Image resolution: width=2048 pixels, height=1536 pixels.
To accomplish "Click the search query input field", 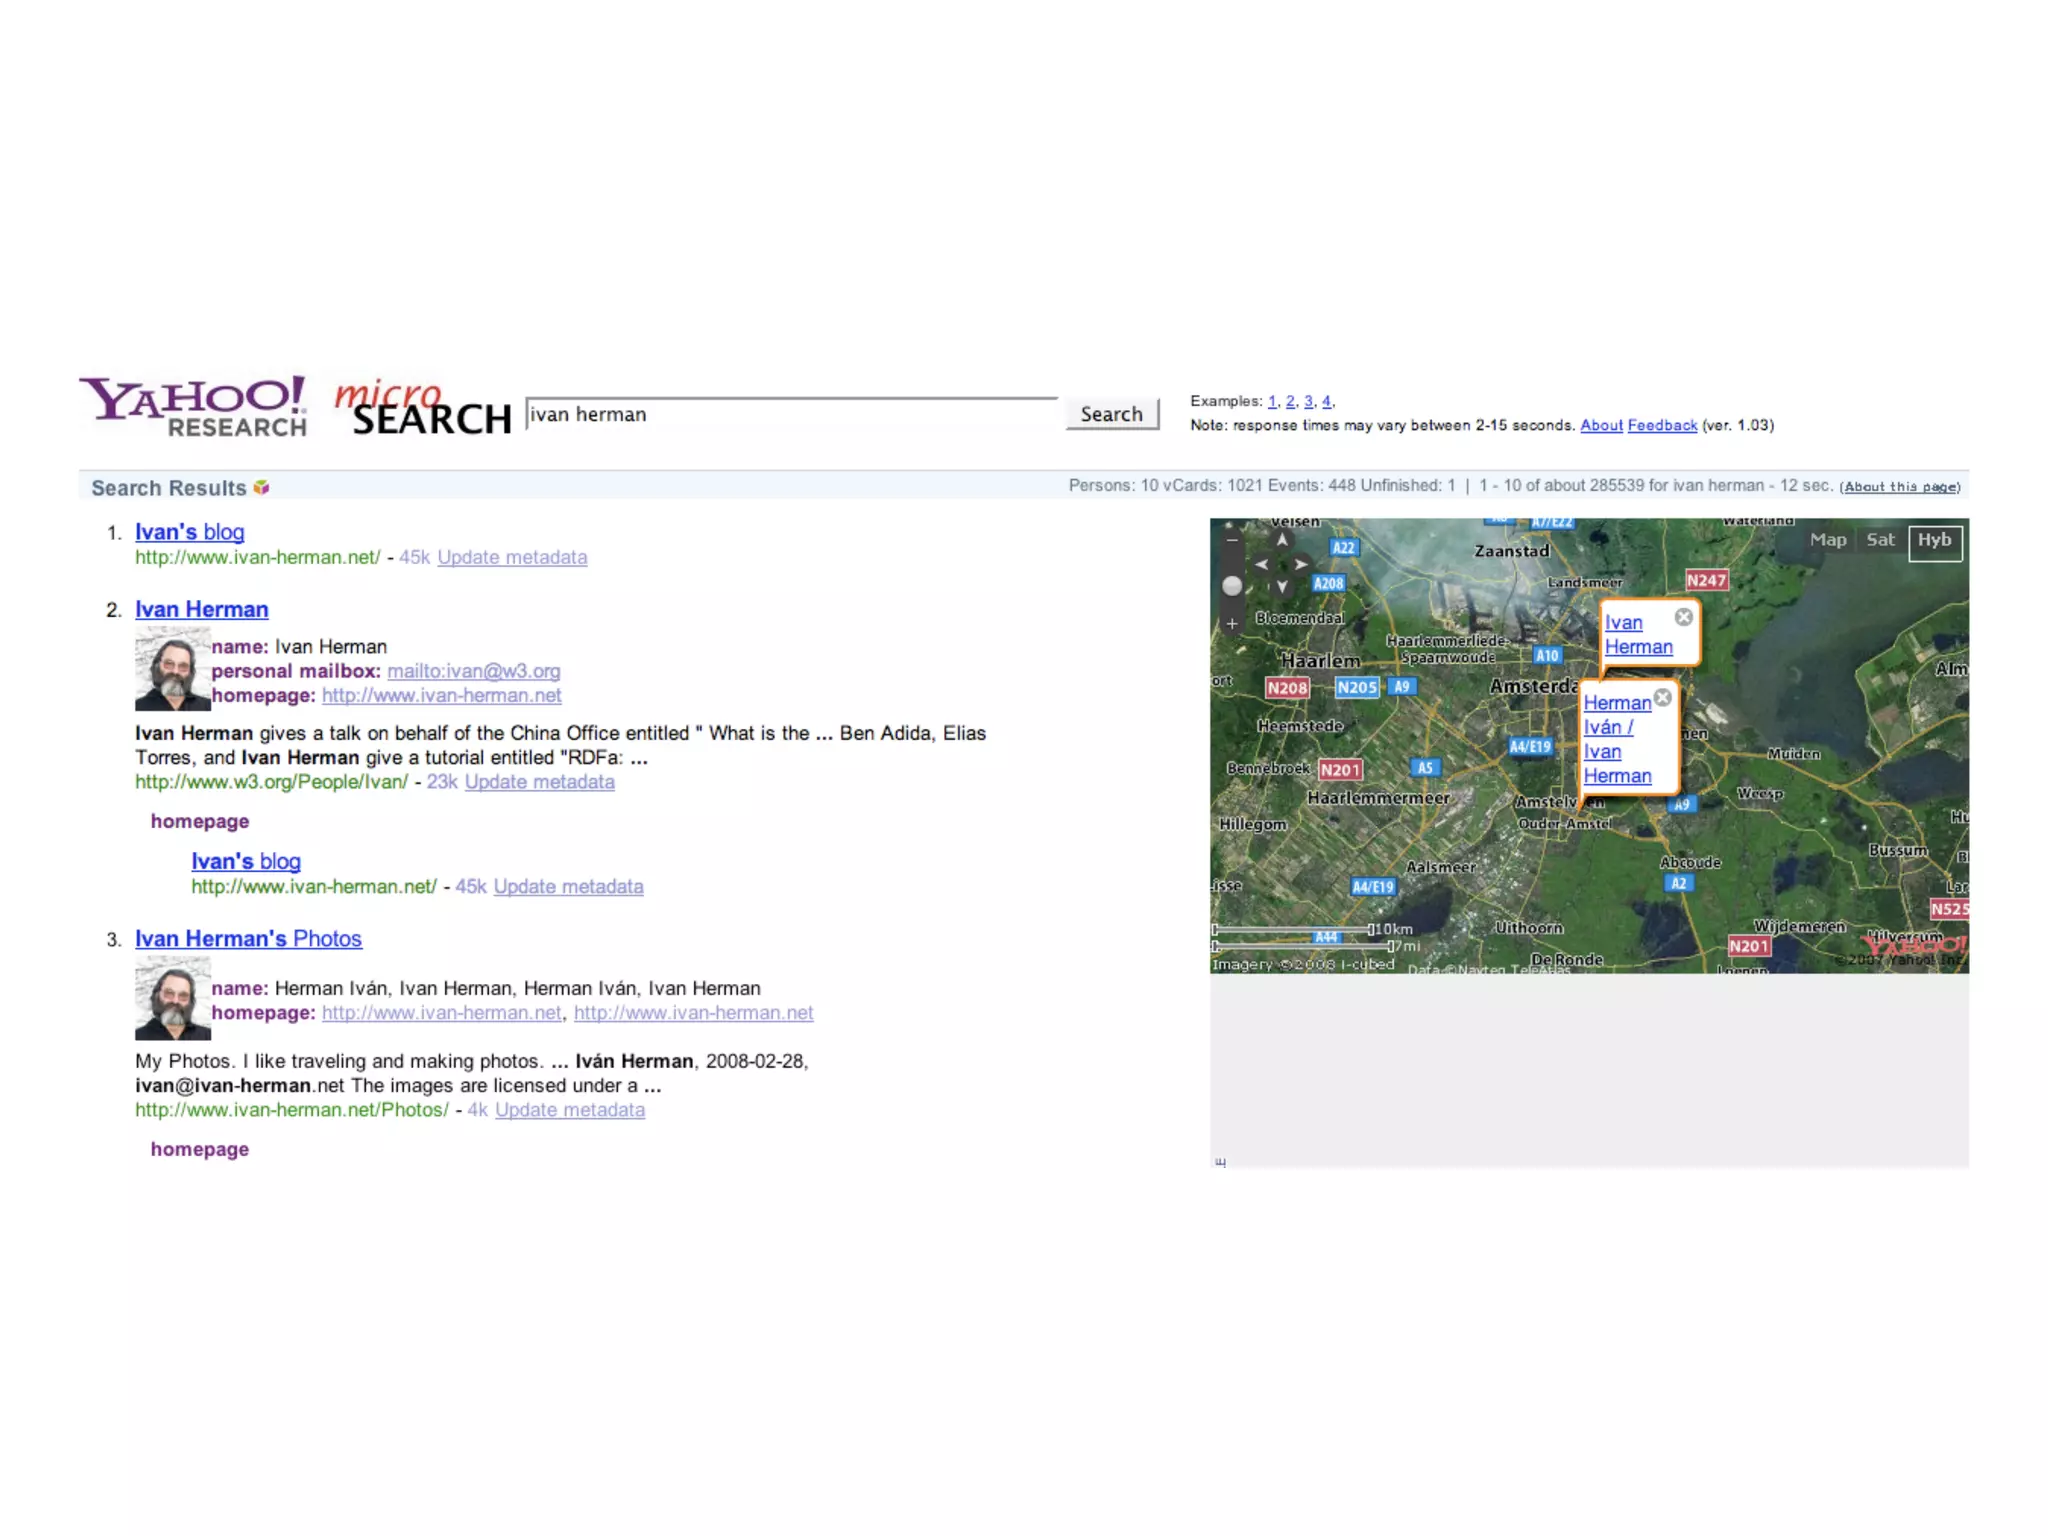I will (792, 414).
